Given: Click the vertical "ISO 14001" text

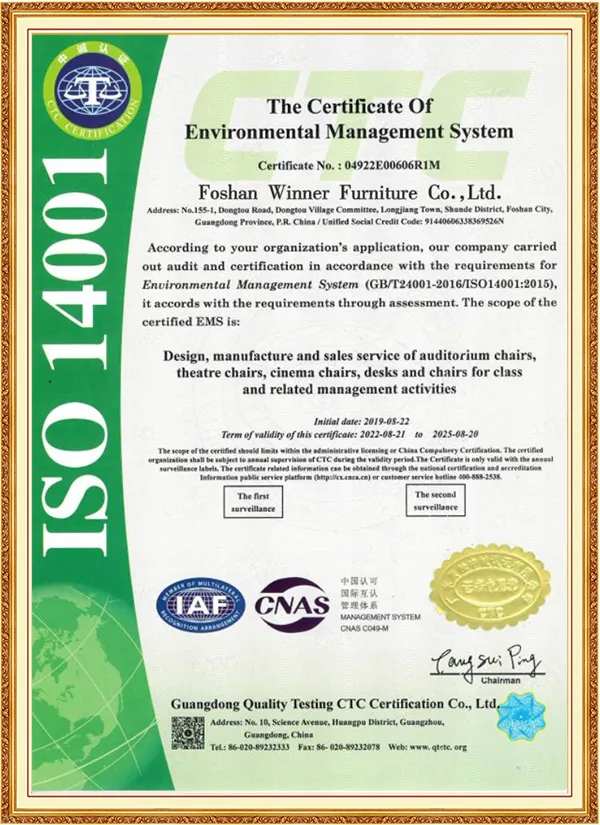Looking at the screenshot, I should 77,353.
